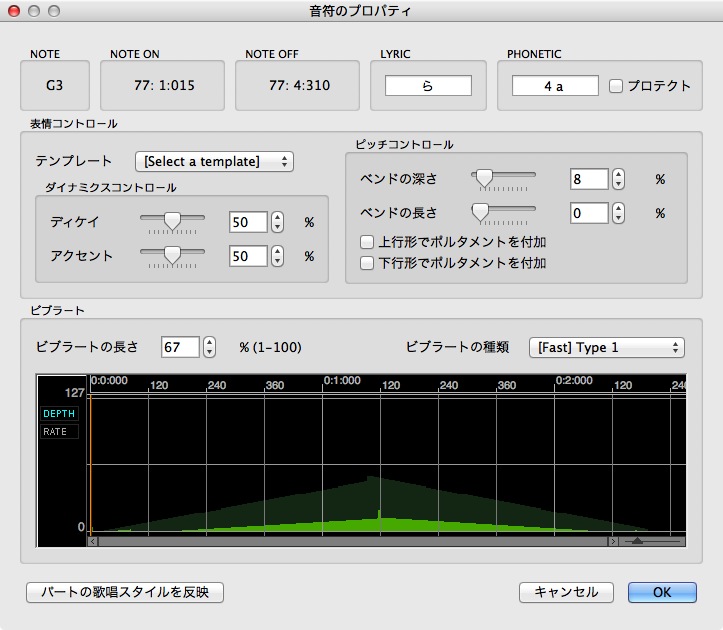
Task: Click the vibrato graph horizontal scrollbar
Action: (x=353, y=541)
